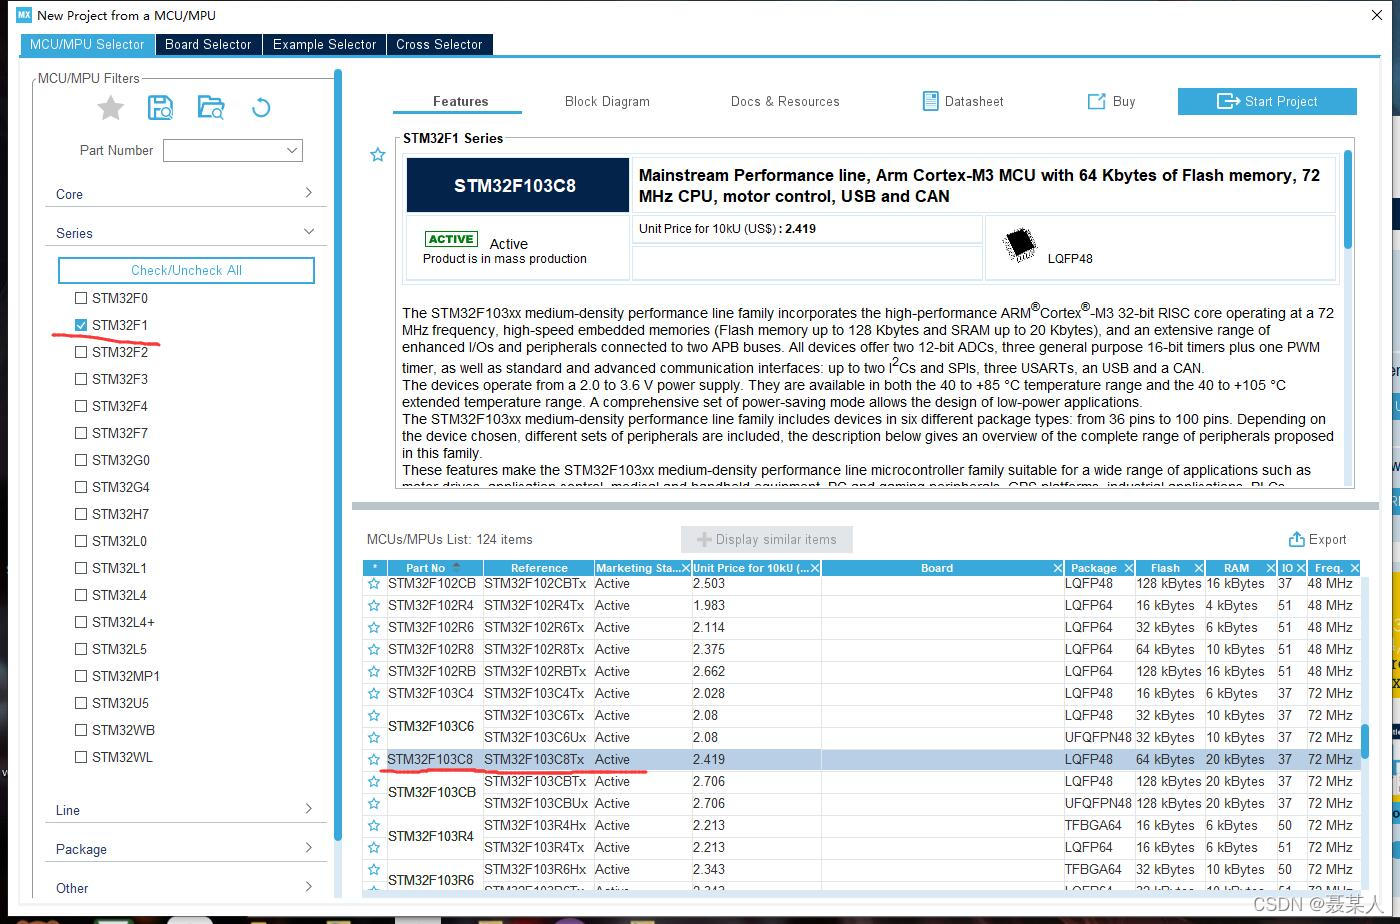Select the Features tab
The height and width of the screenshot is (924, 1400).
[460, 101]
